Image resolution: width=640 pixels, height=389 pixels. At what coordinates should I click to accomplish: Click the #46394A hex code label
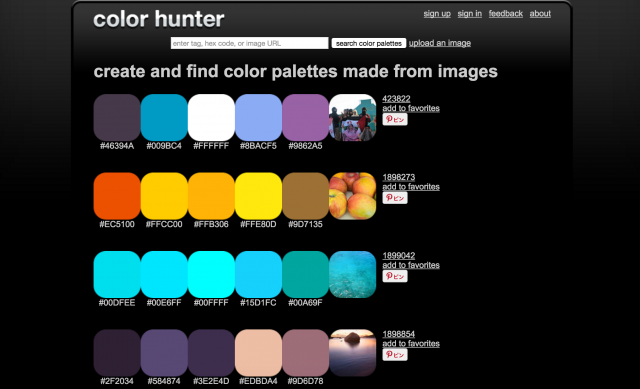[x=117, y=146]
